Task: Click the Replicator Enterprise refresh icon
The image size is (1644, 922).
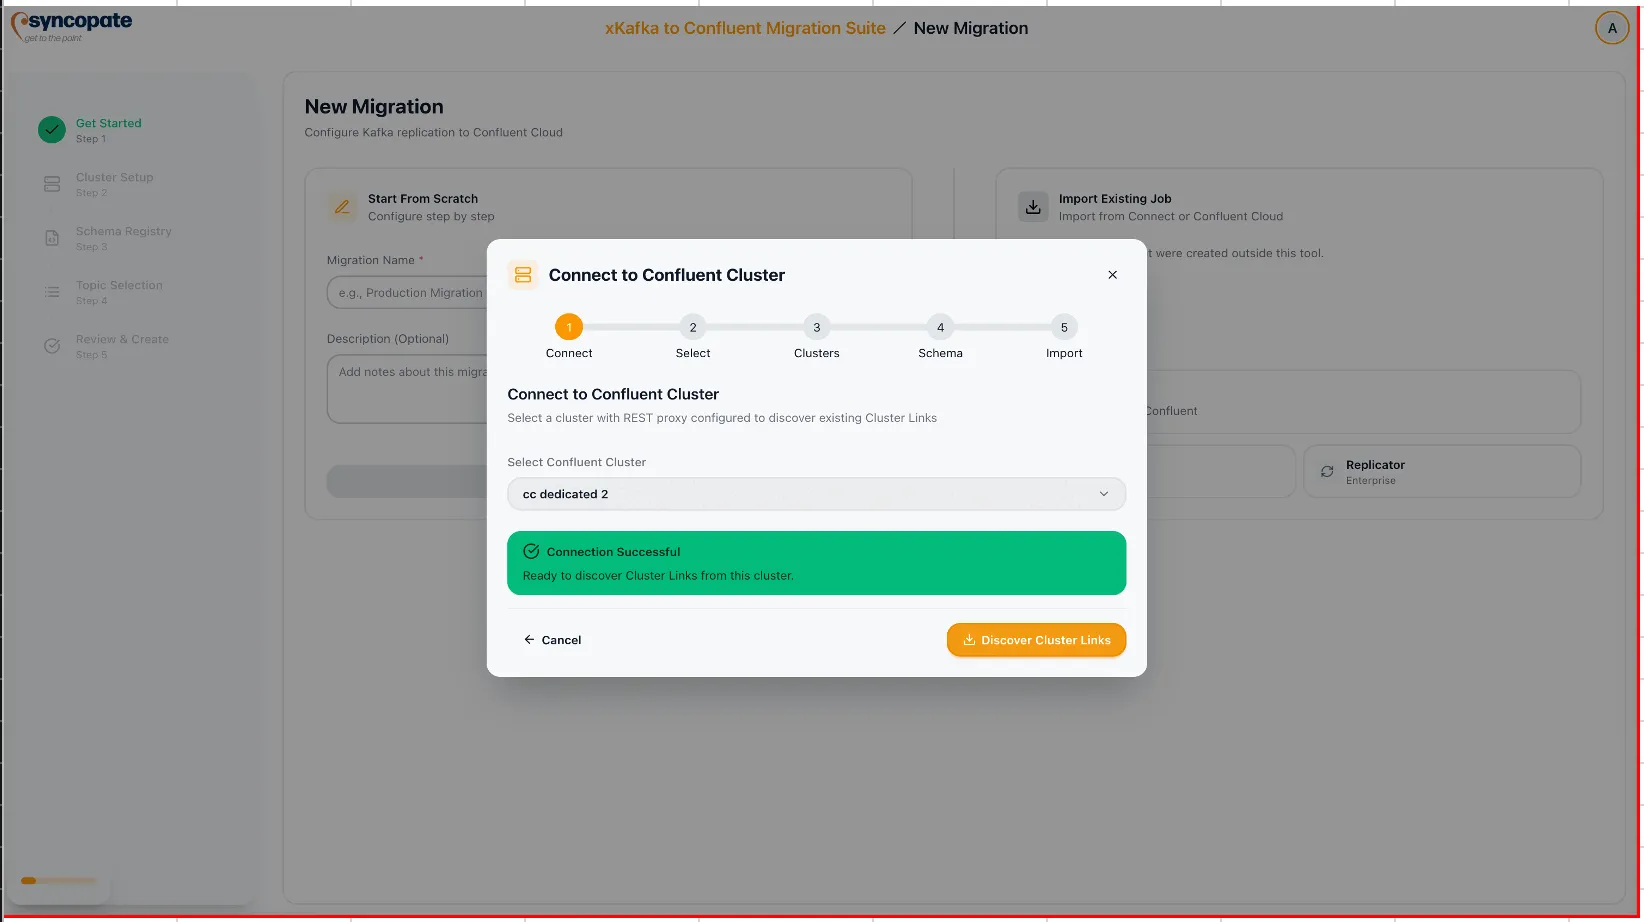Action: 1327,471
